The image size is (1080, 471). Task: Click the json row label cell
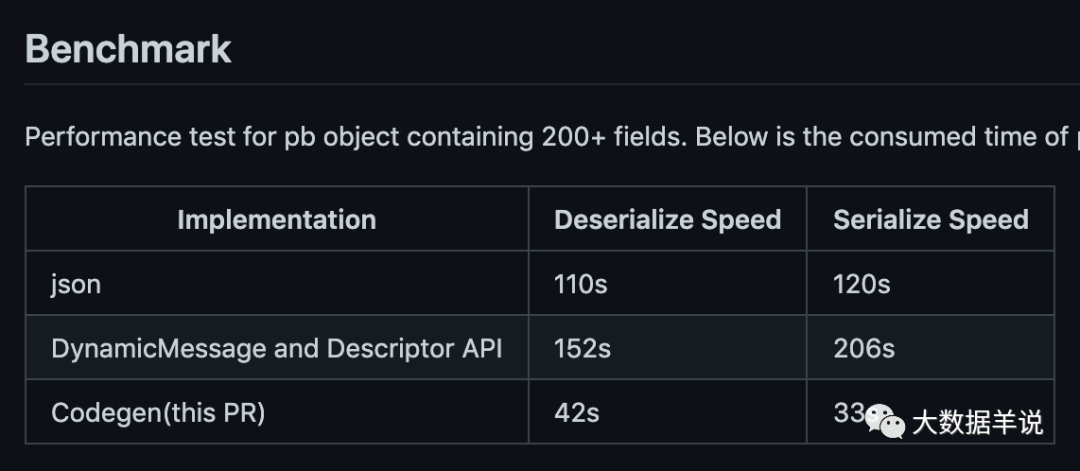tap(76, 284)
